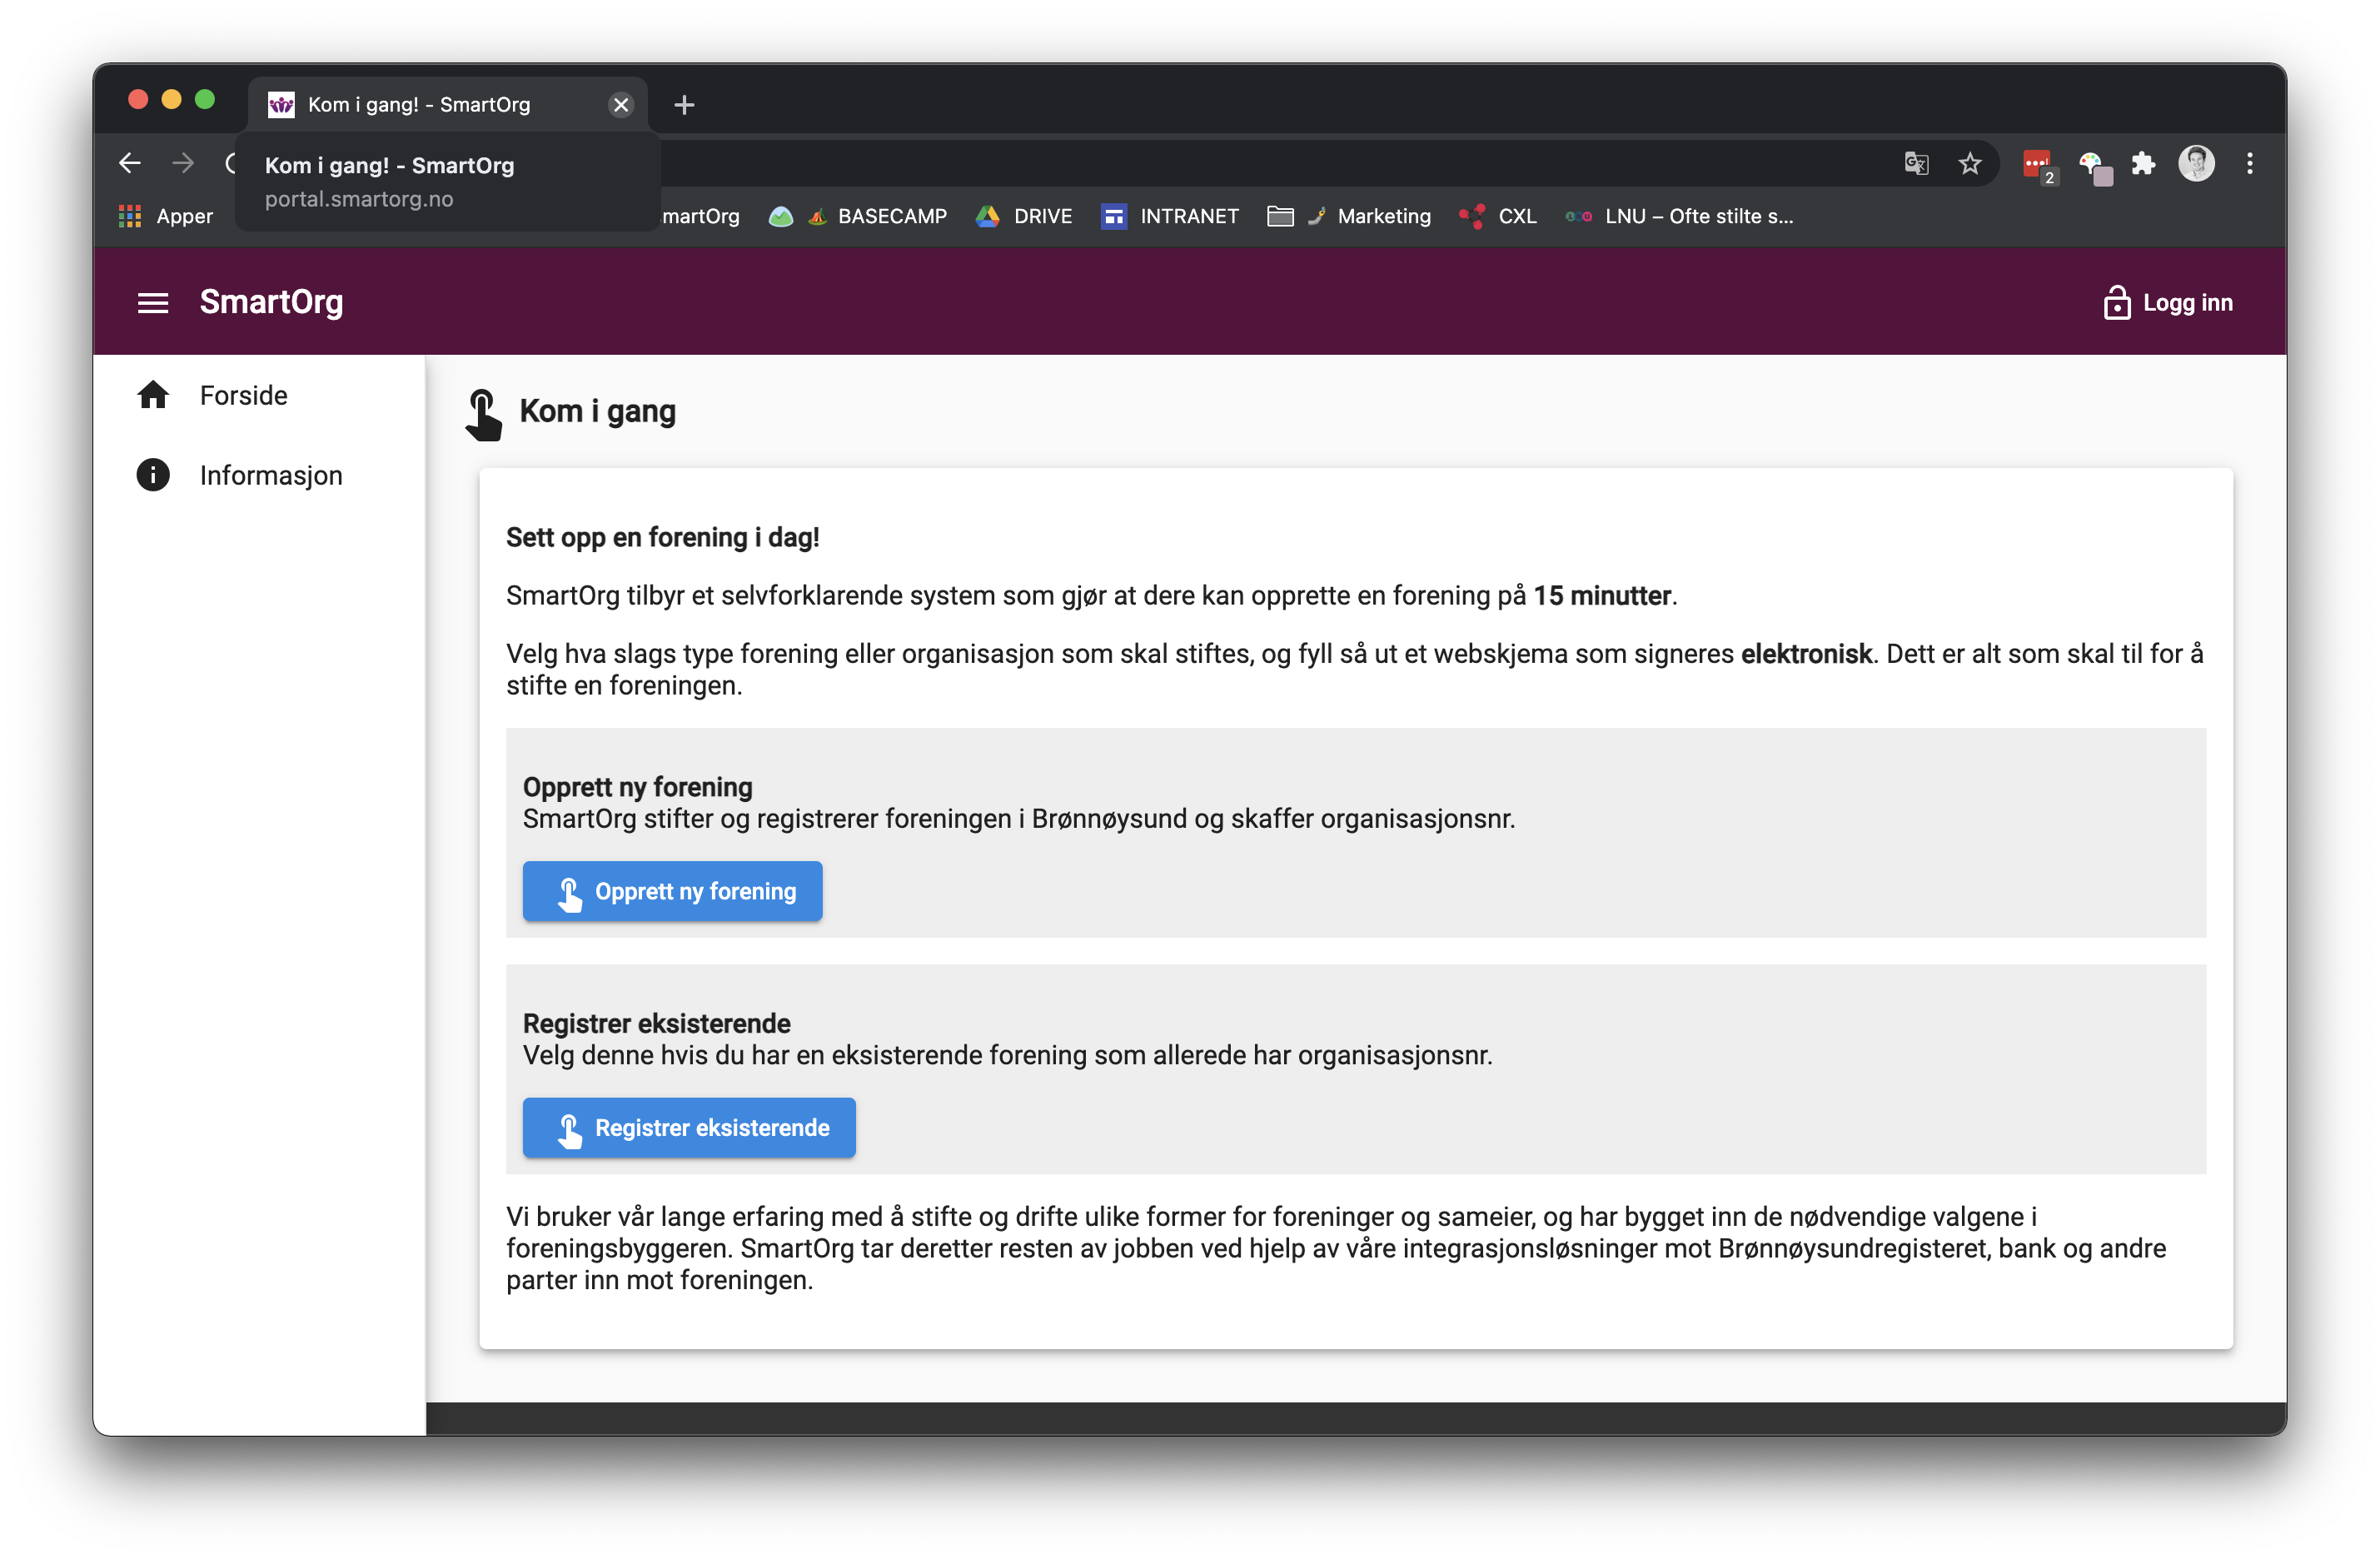
Task: Open the browser Extensions puzzle icon
Action: pyautogui.click(x=2142, y=163)
